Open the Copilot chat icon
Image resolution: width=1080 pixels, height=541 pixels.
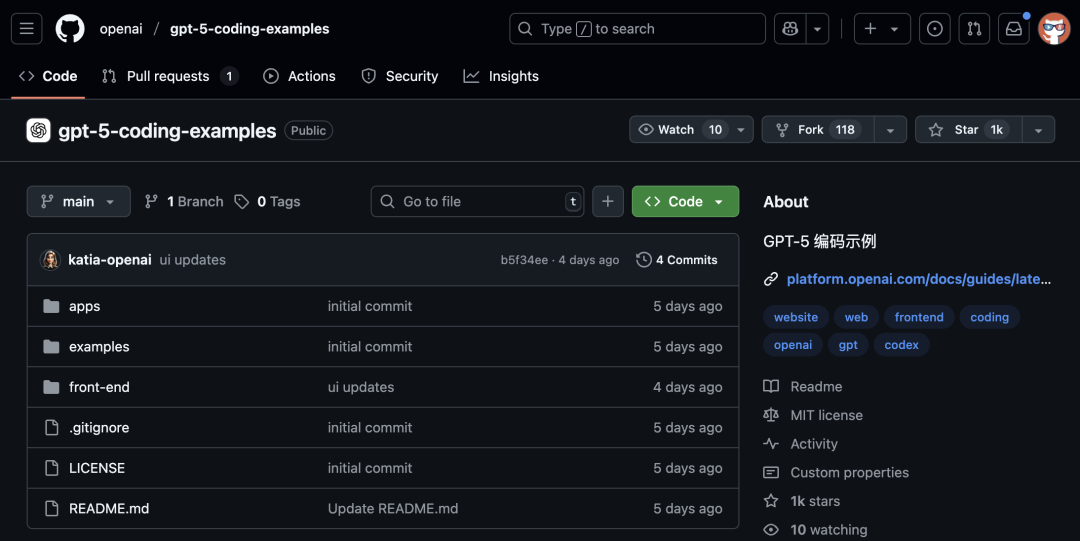[x=790, y=29]
